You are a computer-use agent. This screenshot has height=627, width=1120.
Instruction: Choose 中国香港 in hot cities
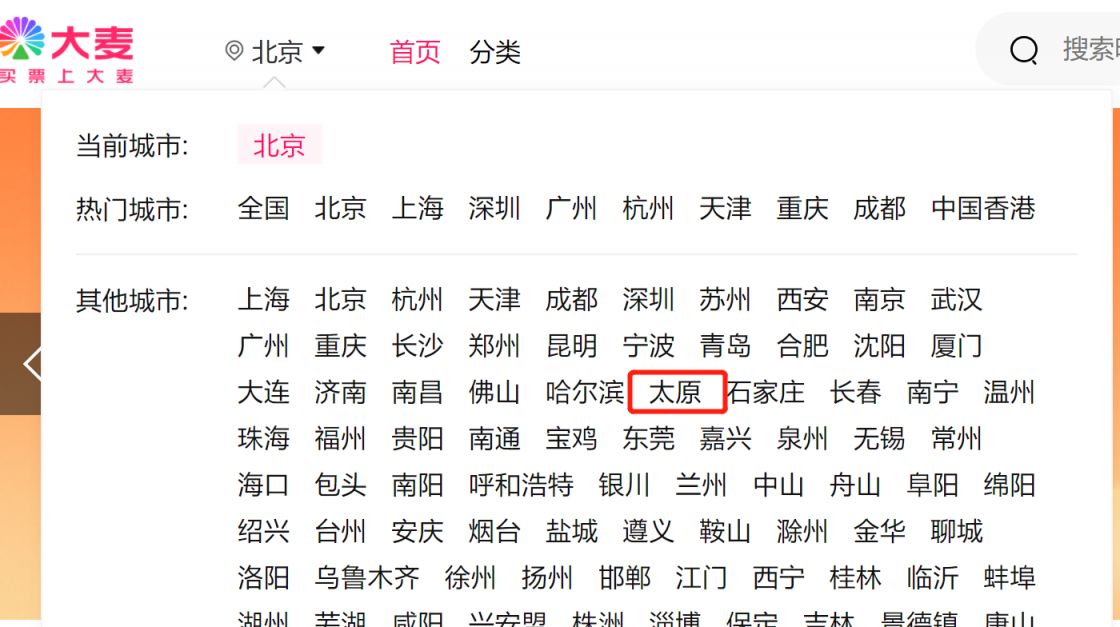coord(983,209)
